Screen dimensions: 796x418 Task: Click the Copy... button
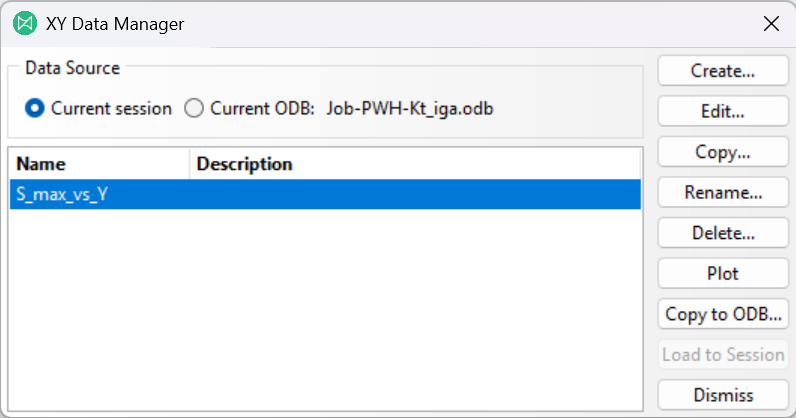coord(723,152)
